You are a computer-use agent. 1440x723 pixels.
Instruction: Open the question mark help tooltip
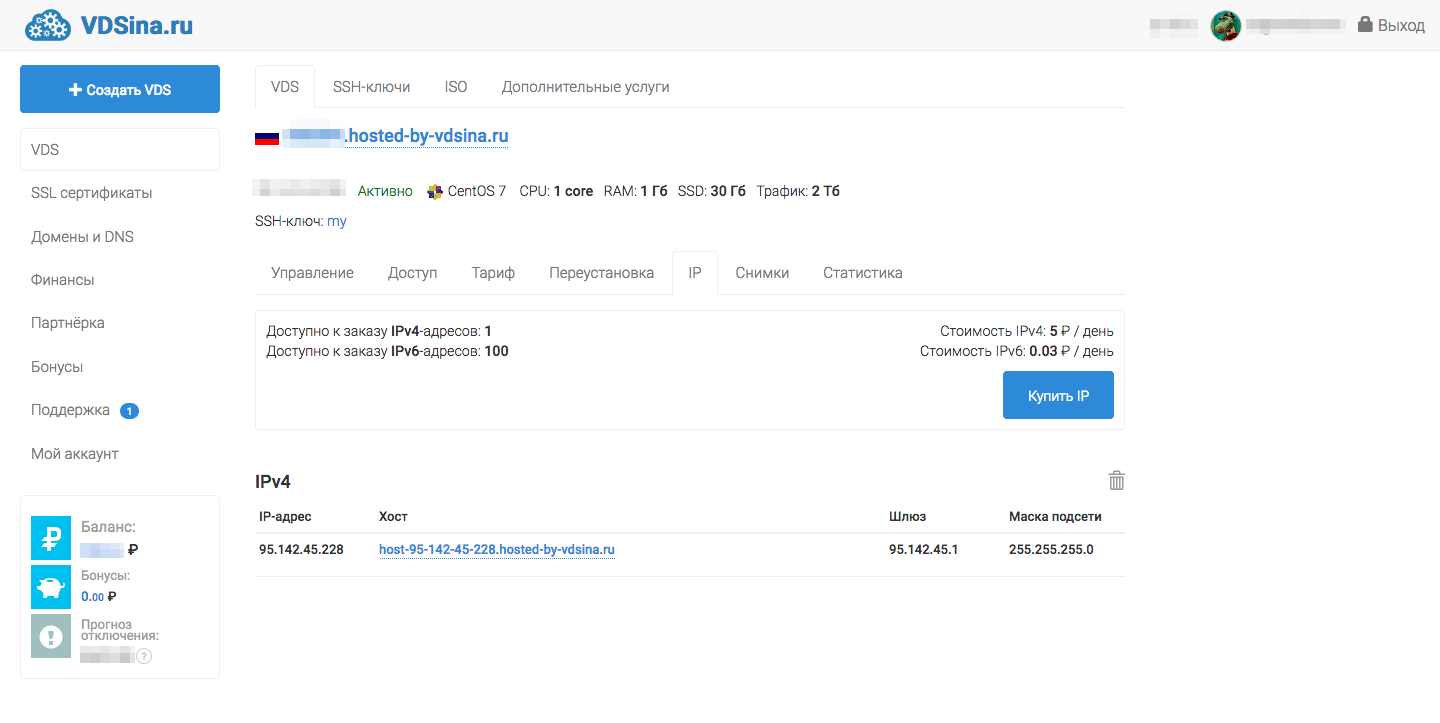pos(144,656)
